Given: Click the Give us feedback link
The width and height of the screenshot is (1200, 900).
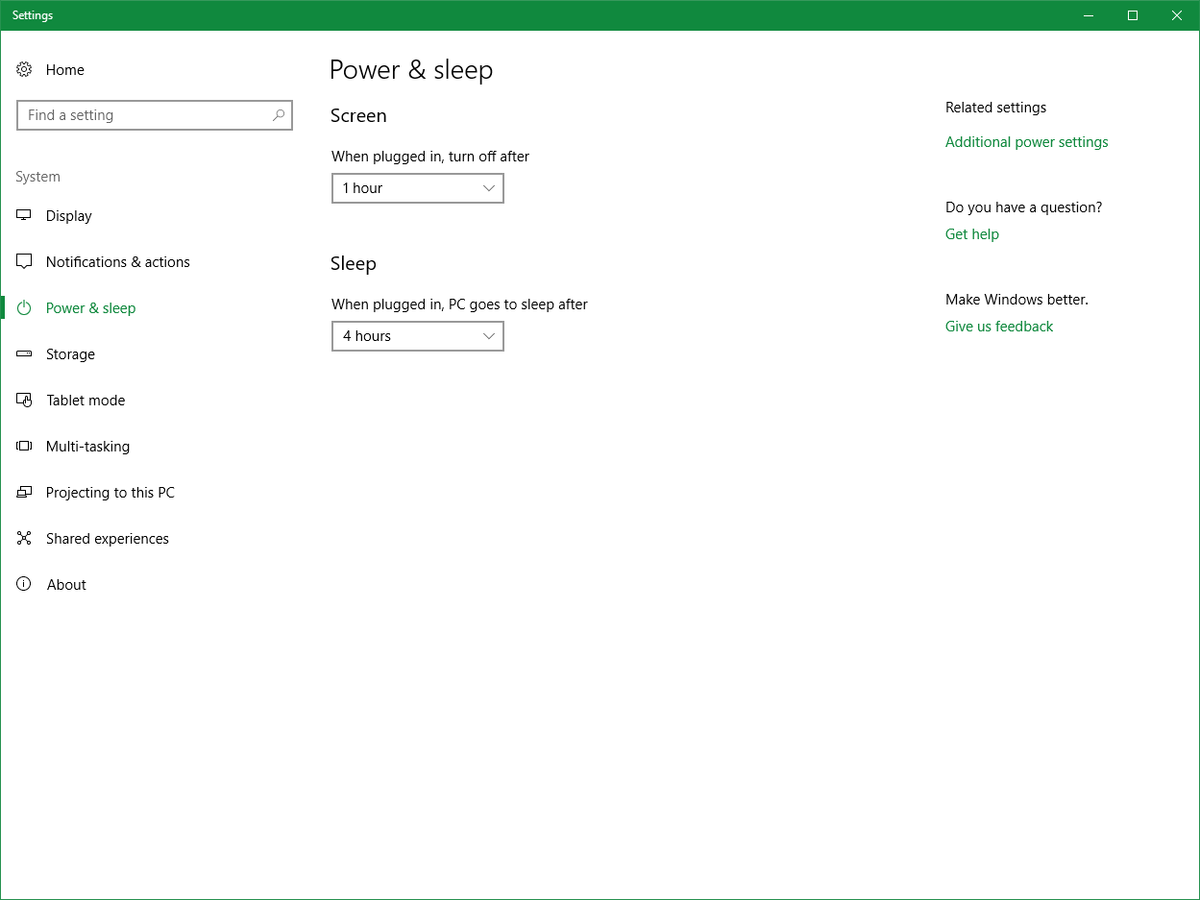Looking at the screenshot, I should (998, 325).
